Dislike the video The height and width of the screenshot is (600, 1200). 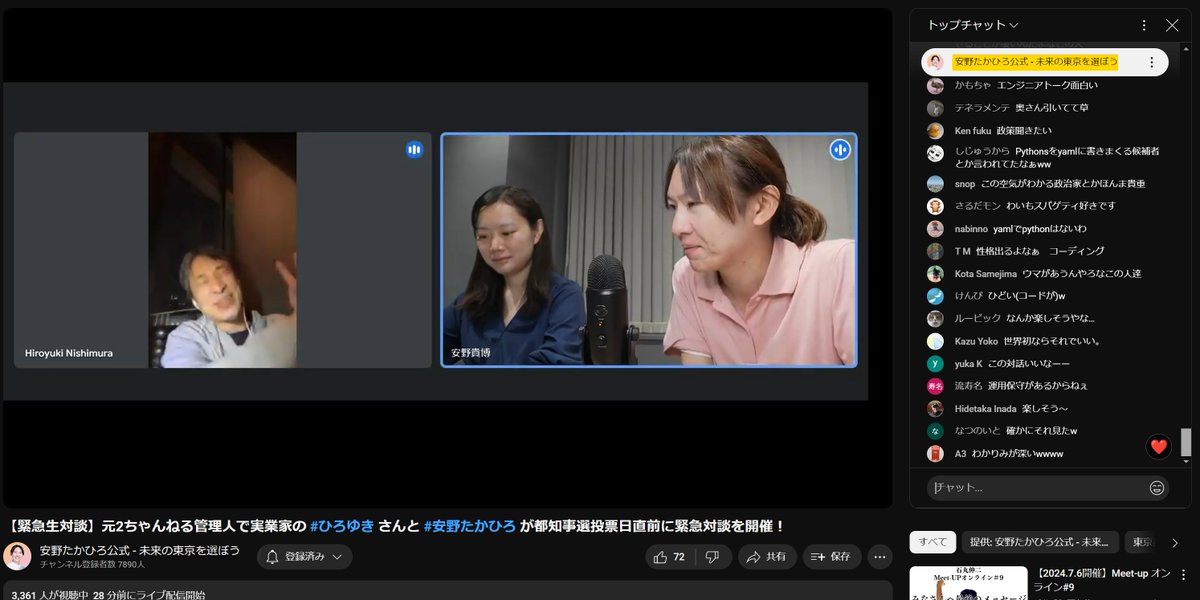click(x=713, y=557)
